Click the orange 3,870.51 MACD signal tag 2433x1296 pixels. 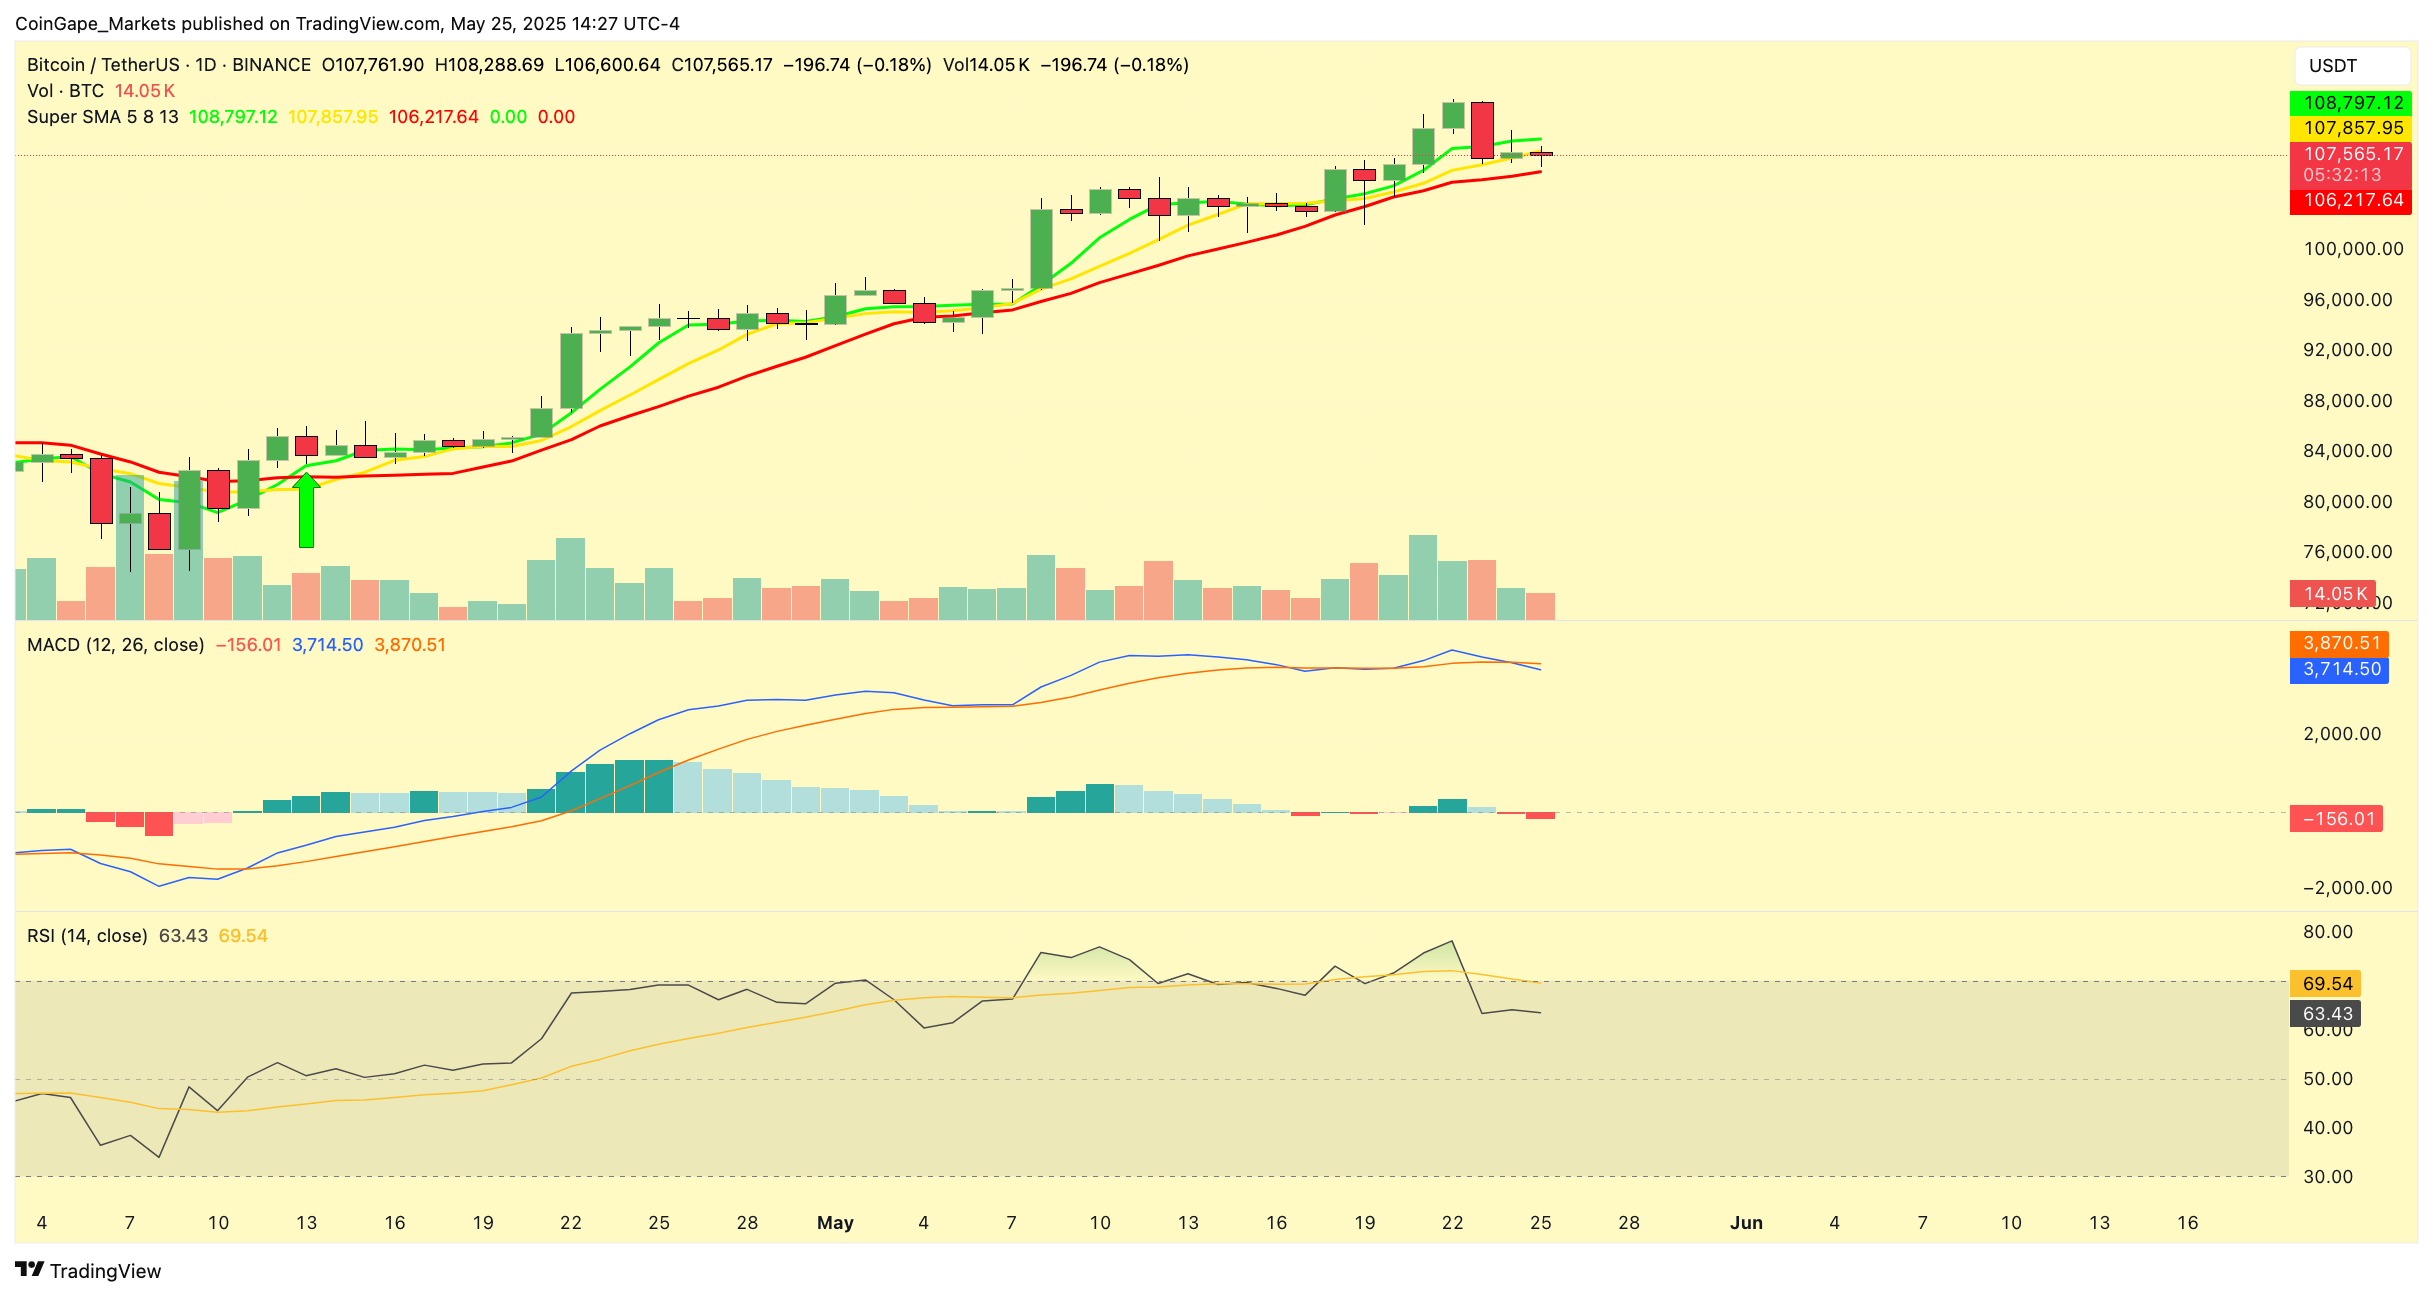(2338, 643)
